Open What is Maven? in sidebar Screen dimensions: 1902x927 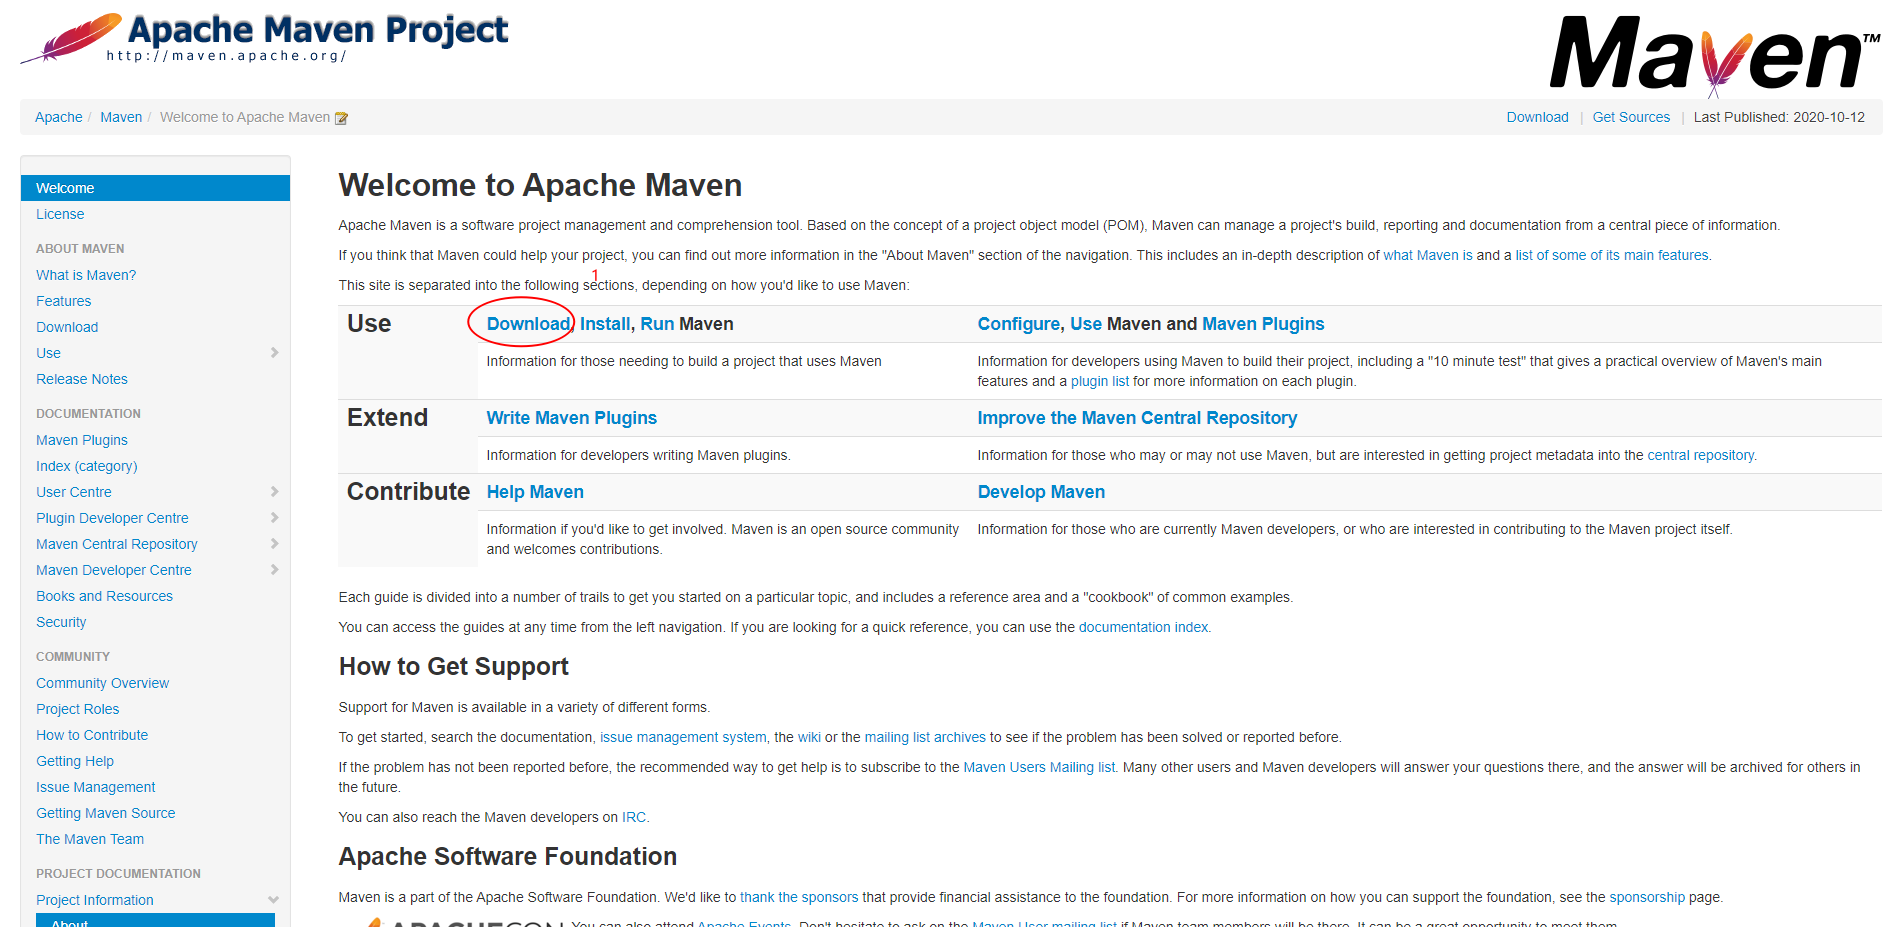(x=86, y=275)
